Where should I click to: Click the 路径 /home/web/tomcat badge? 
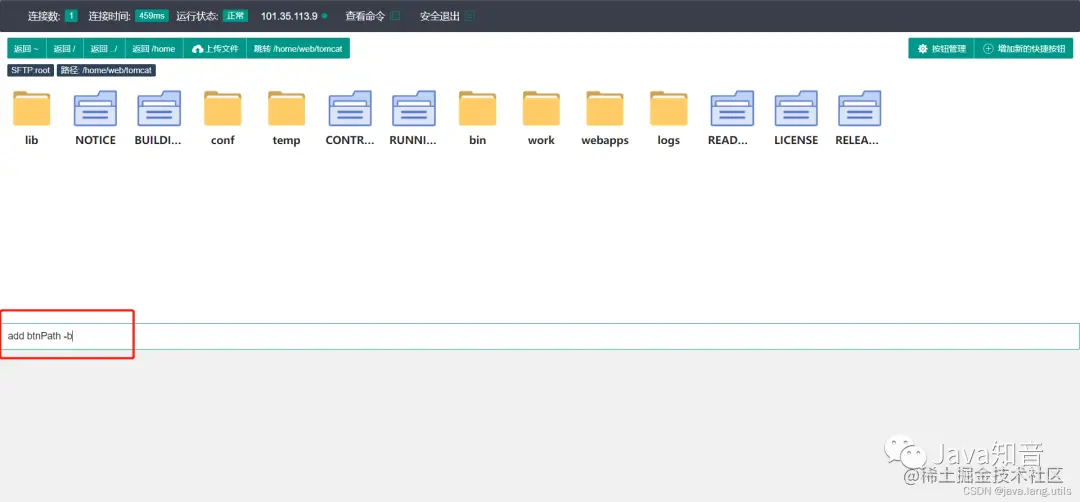pos(106,70)
